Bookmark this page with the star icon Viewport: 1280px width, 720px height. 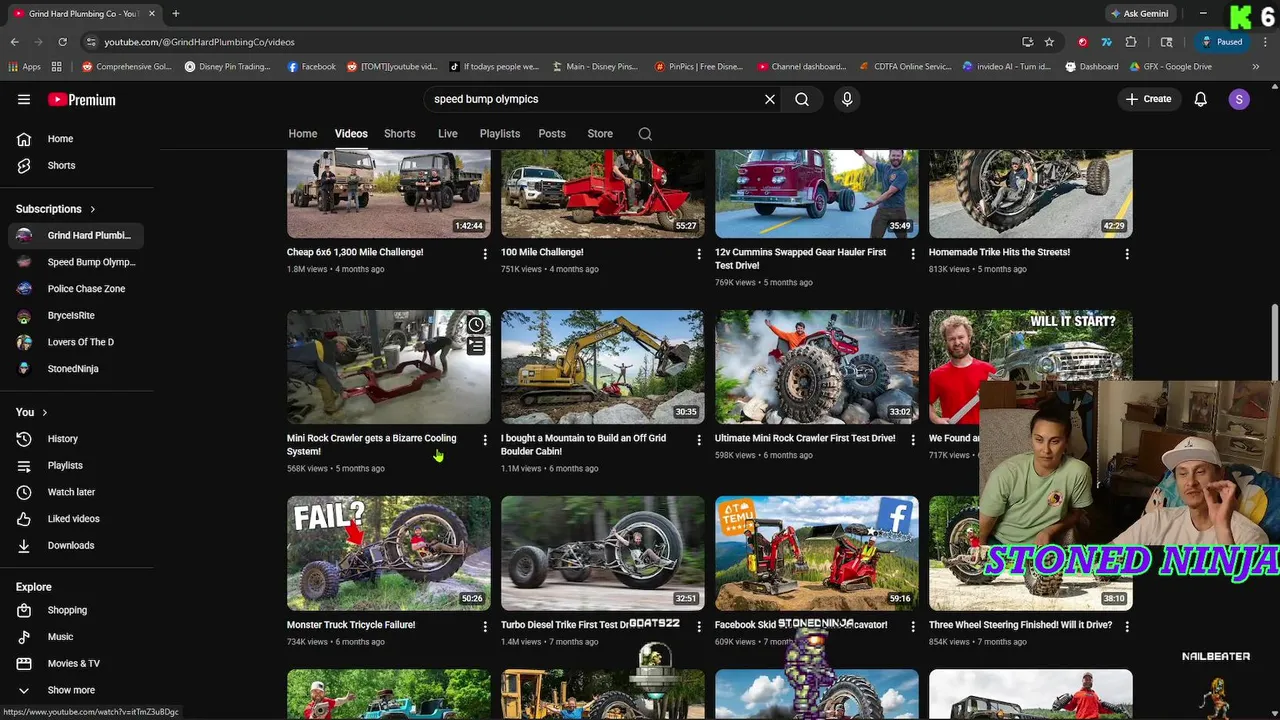tap(1049, 42)
